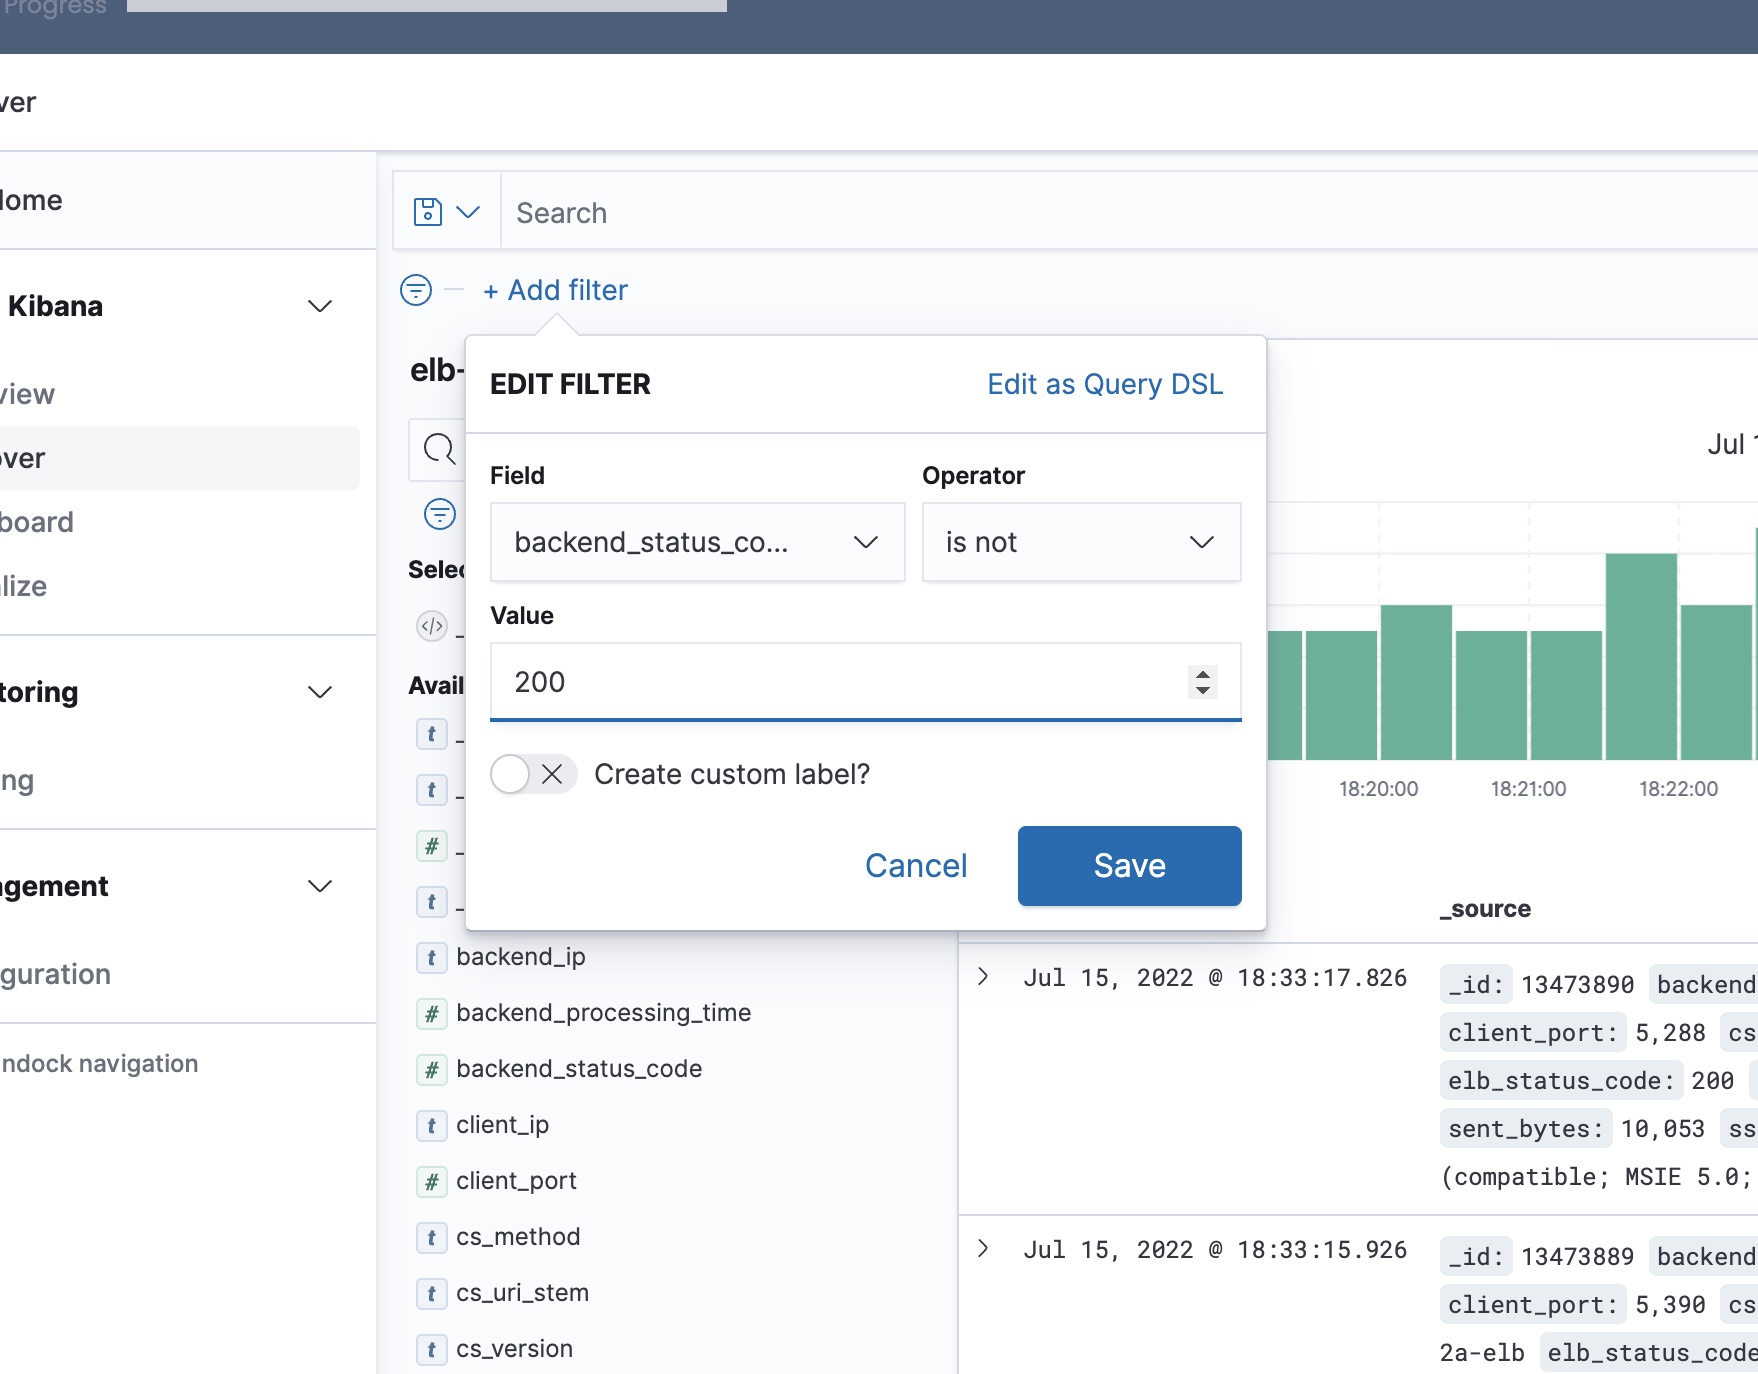
Task: Click the Edit as Query DSL link
Action: point(1105,384)
